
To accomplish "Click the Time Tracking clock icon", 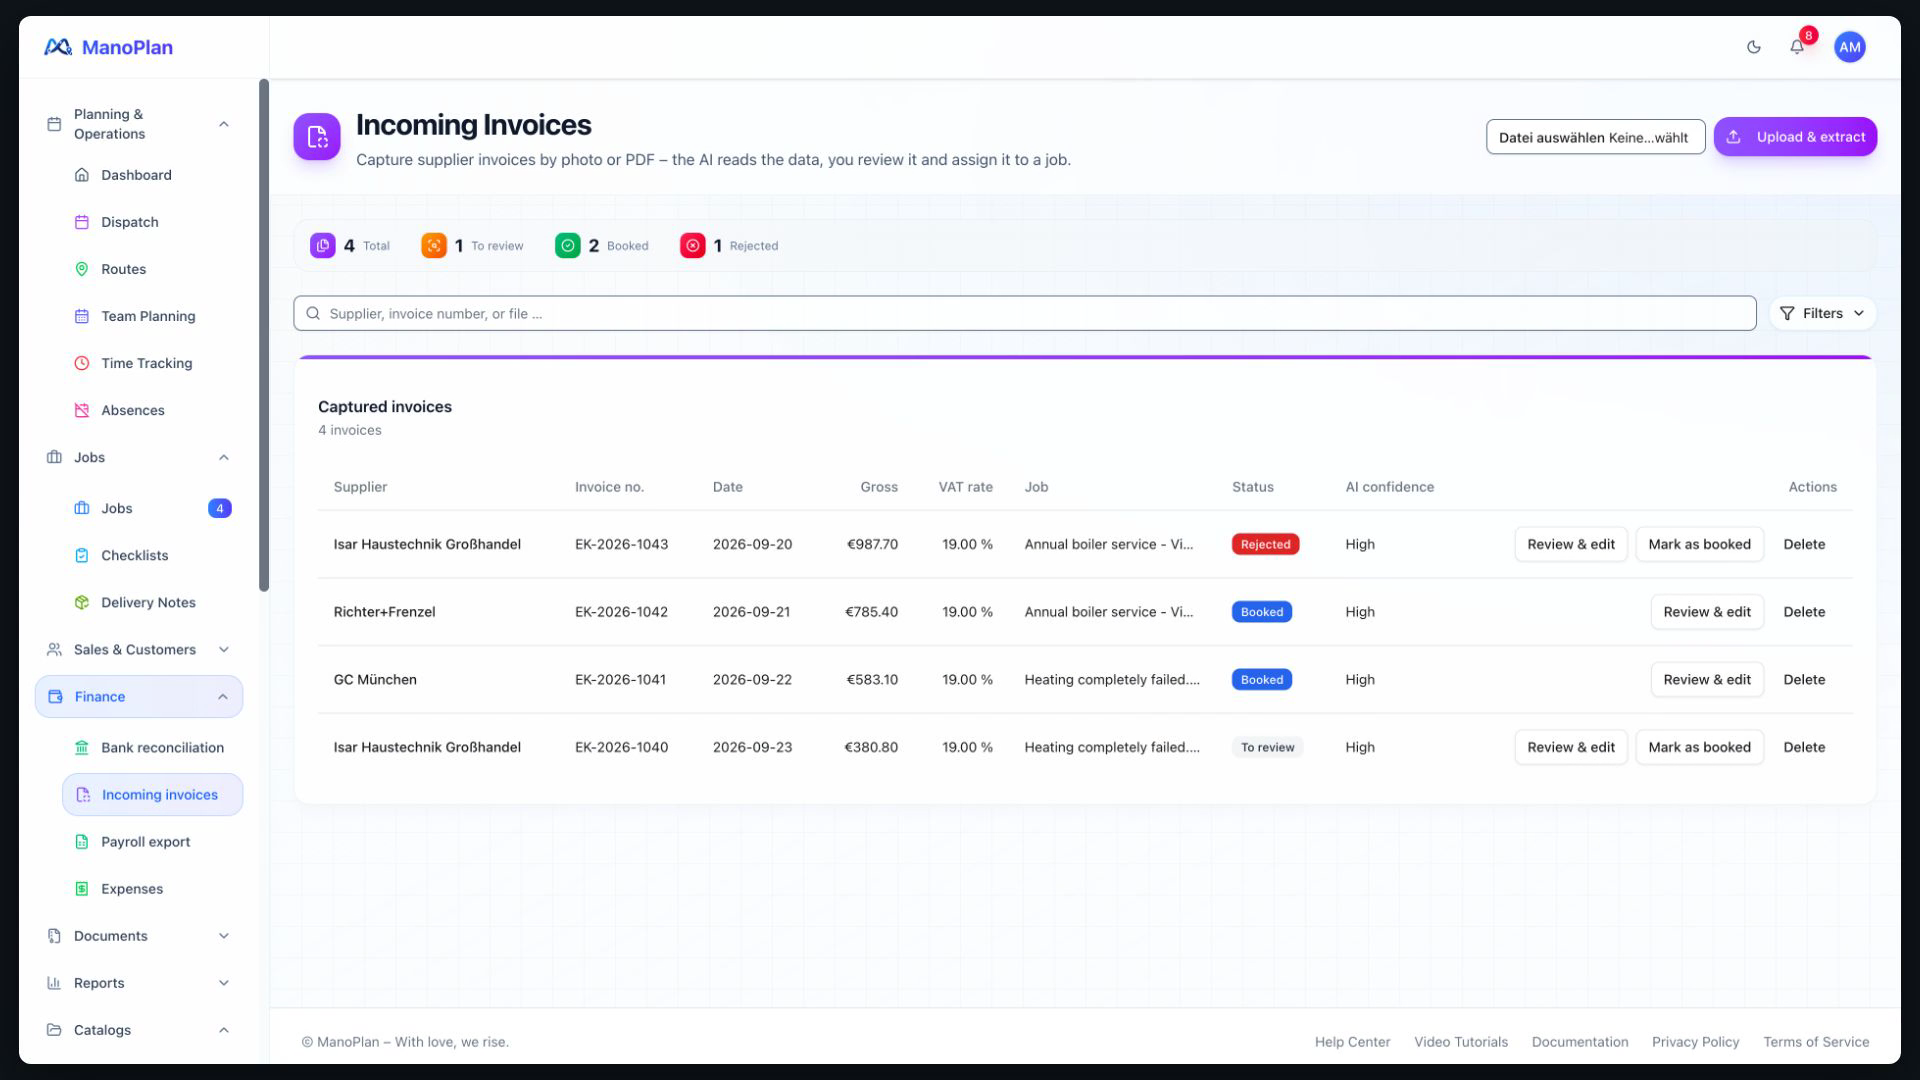I will [x=82, y=363].
